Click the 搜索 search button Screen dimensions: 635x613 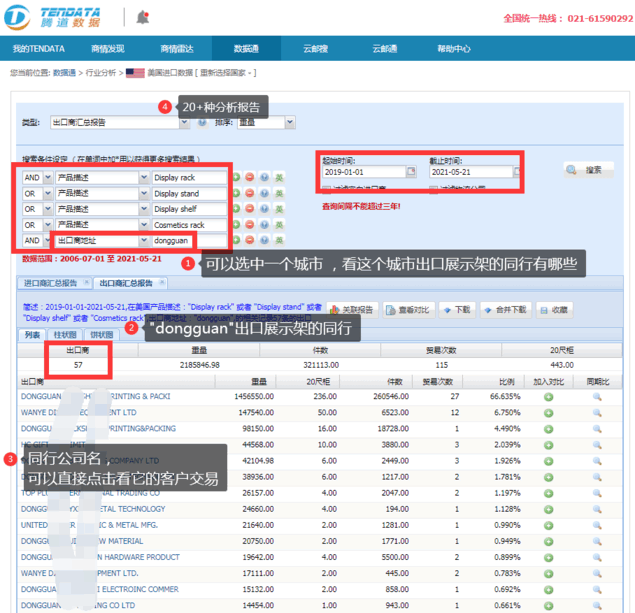[x=588, y=170]
